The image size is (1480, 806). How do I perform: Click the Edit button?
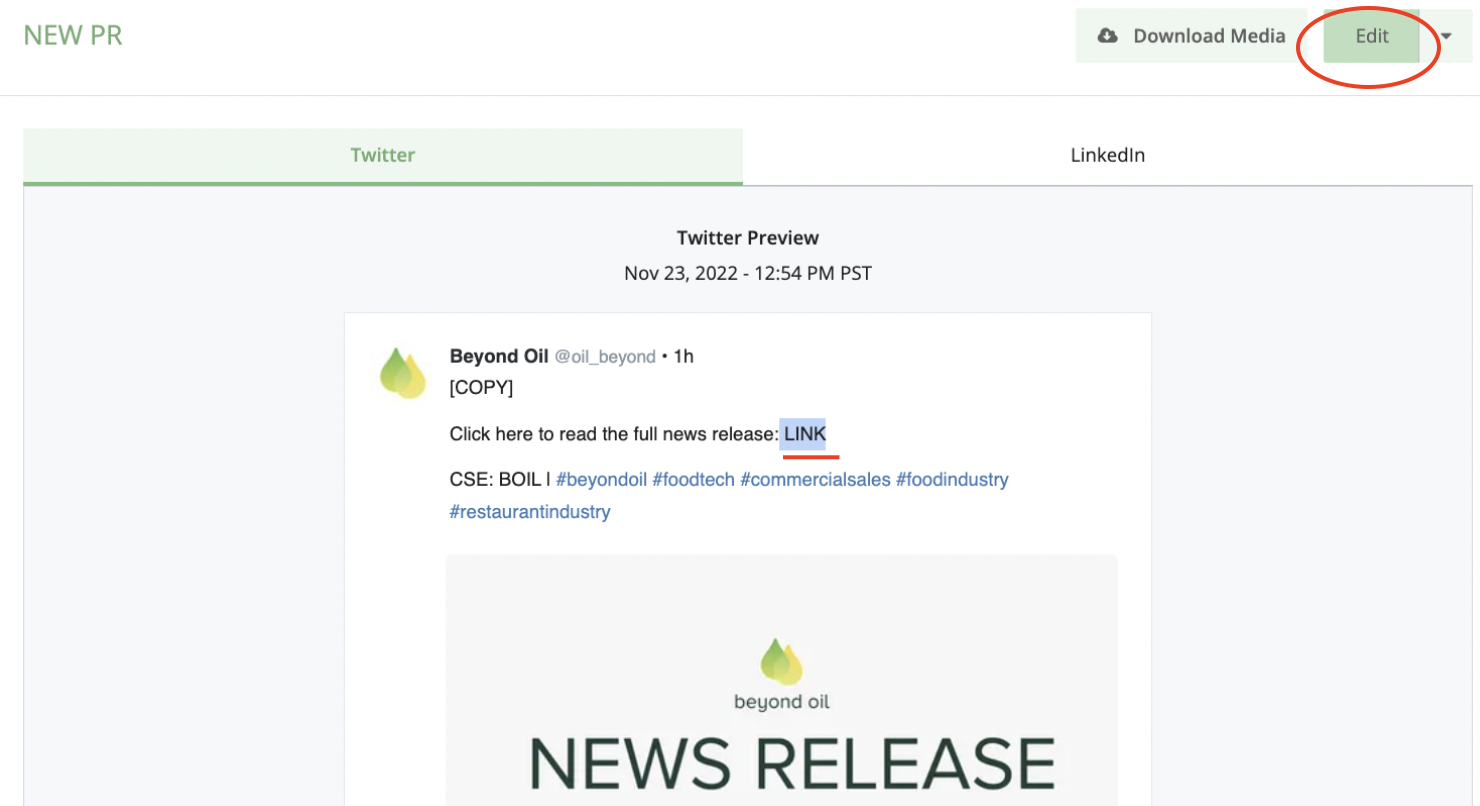click(1371, 36)
